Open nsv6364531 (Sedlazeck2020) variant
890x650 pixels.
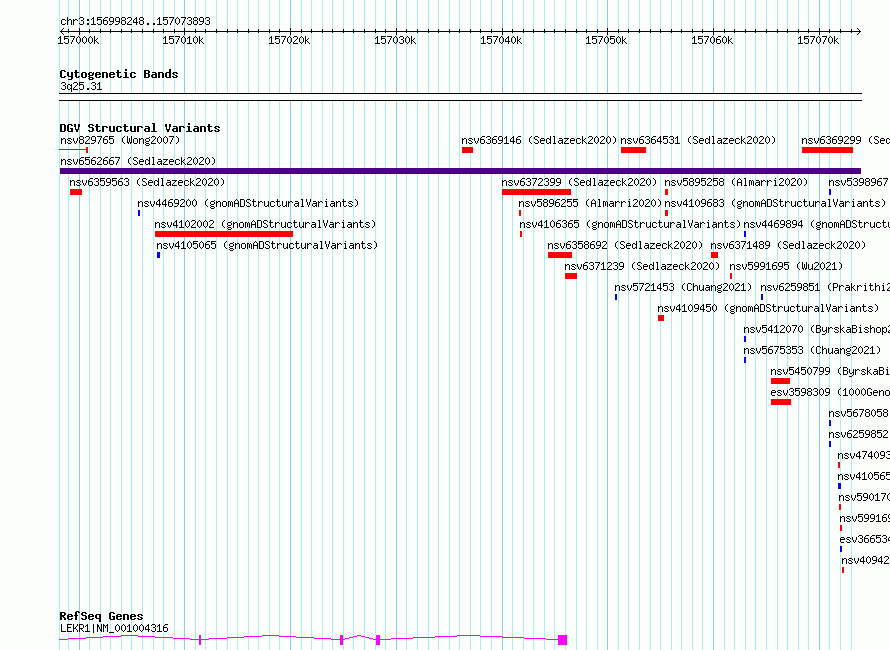pyautogui.click(x=698, y=140)
